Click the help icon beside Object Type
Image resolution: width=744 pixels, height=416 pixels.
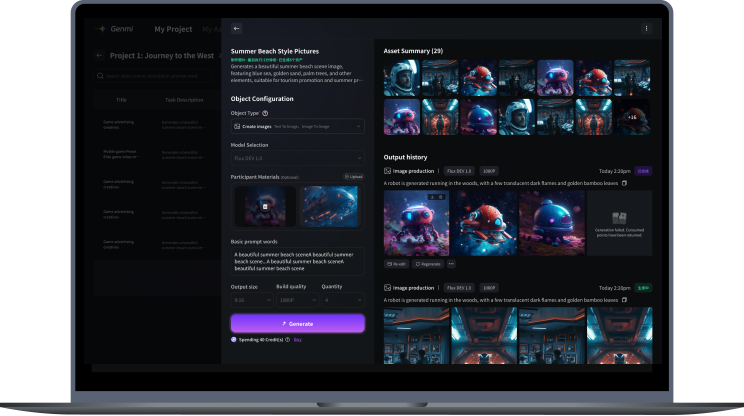point(265,113)
